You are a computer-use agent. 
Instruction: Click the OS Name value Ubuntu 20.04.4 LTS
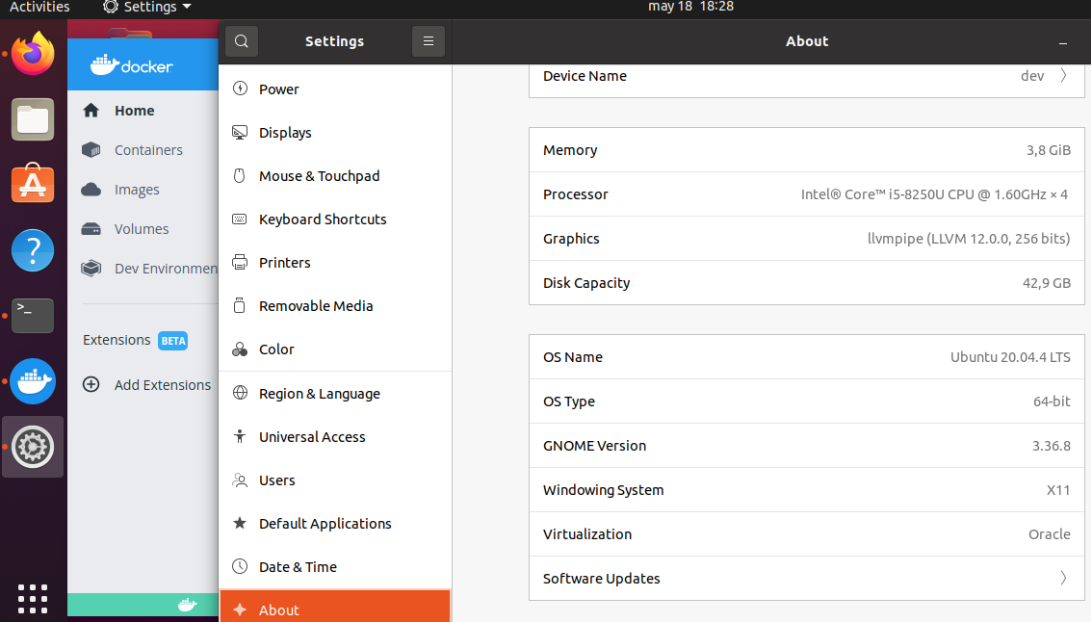(x=1010, y=357)
